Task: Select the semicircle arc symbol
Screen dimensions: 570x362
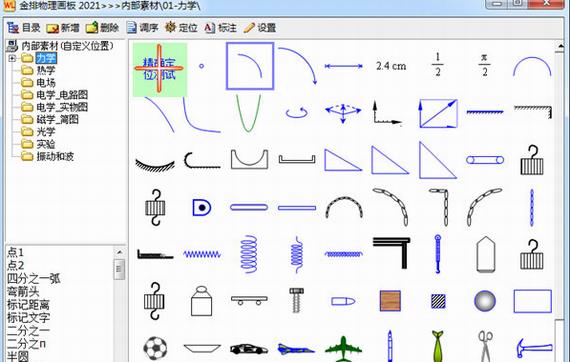Action: point(532,67)
